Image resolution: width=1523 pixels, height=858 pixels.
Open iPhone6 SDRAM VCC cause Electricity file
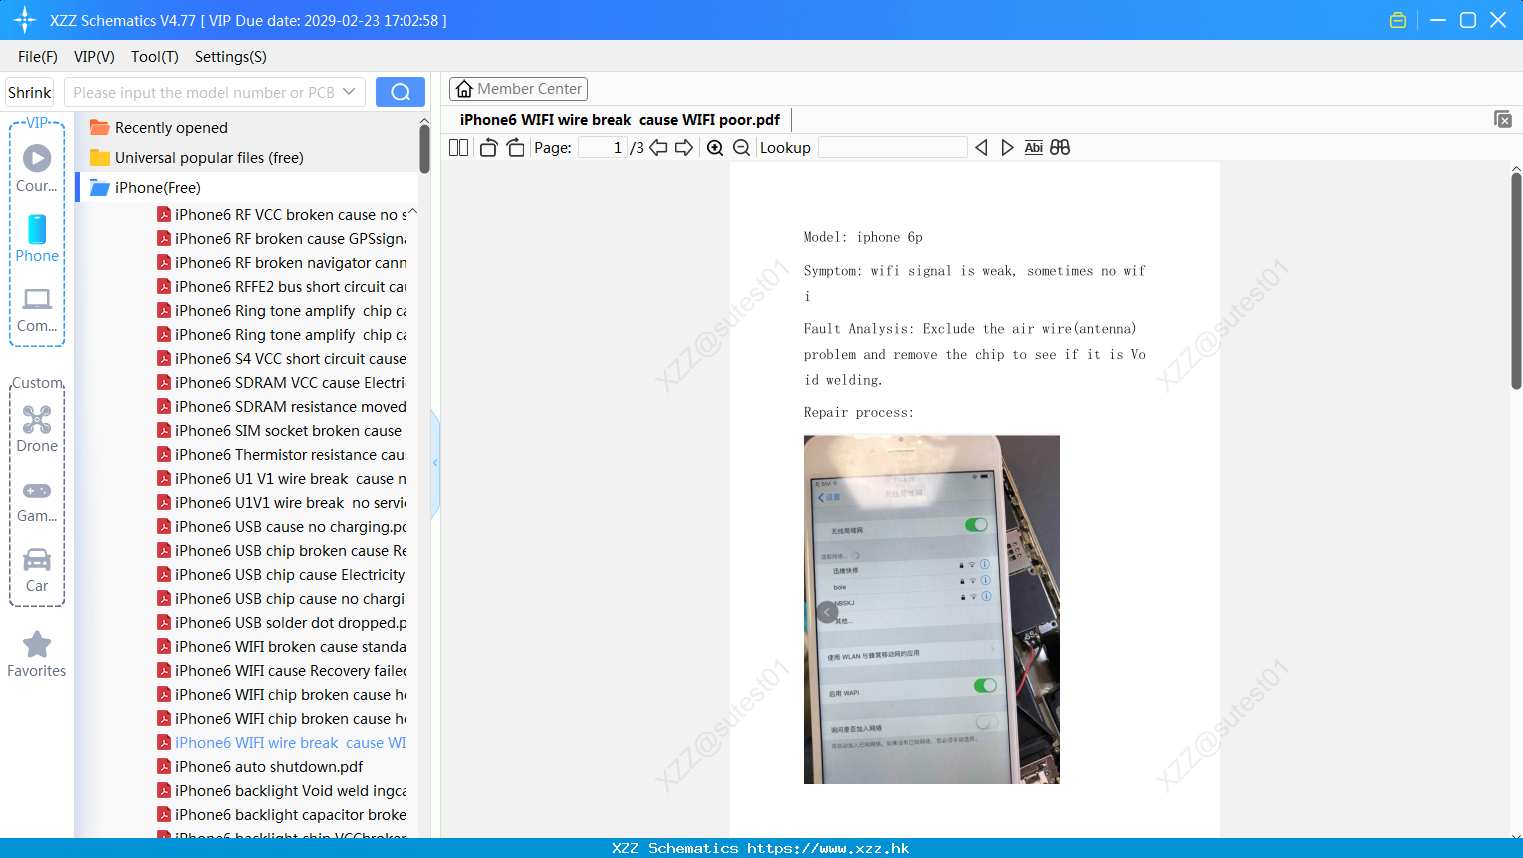pos(281,383)
